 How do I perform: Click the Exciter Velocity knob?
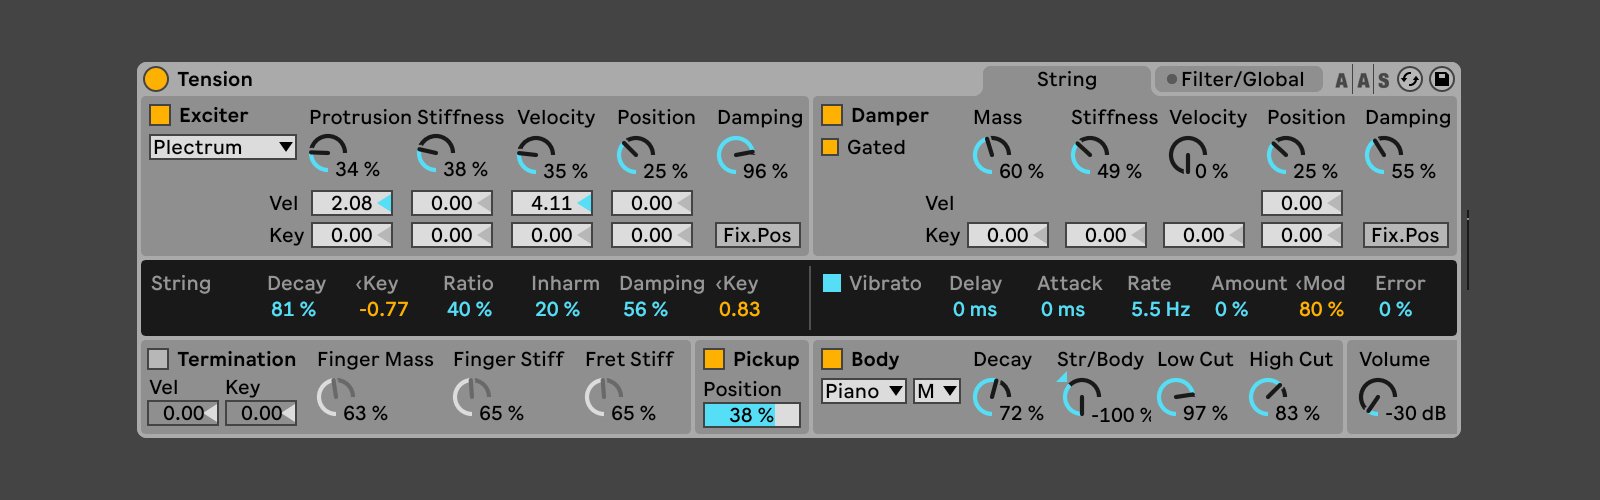535,155
